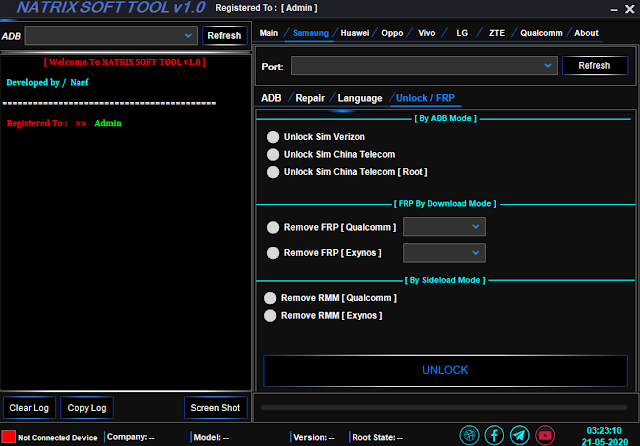This screenshot has height=446, width=640.
Task: Click the 'Root State: --' status entry
Action: pyautogui.click(x=378, y=437)
